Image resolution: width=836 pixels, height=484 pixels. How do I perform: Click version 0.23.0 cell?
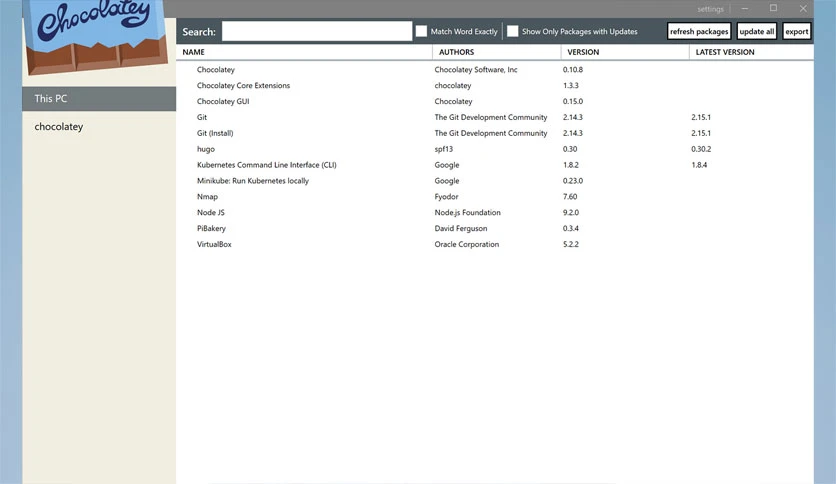(573, 181)
